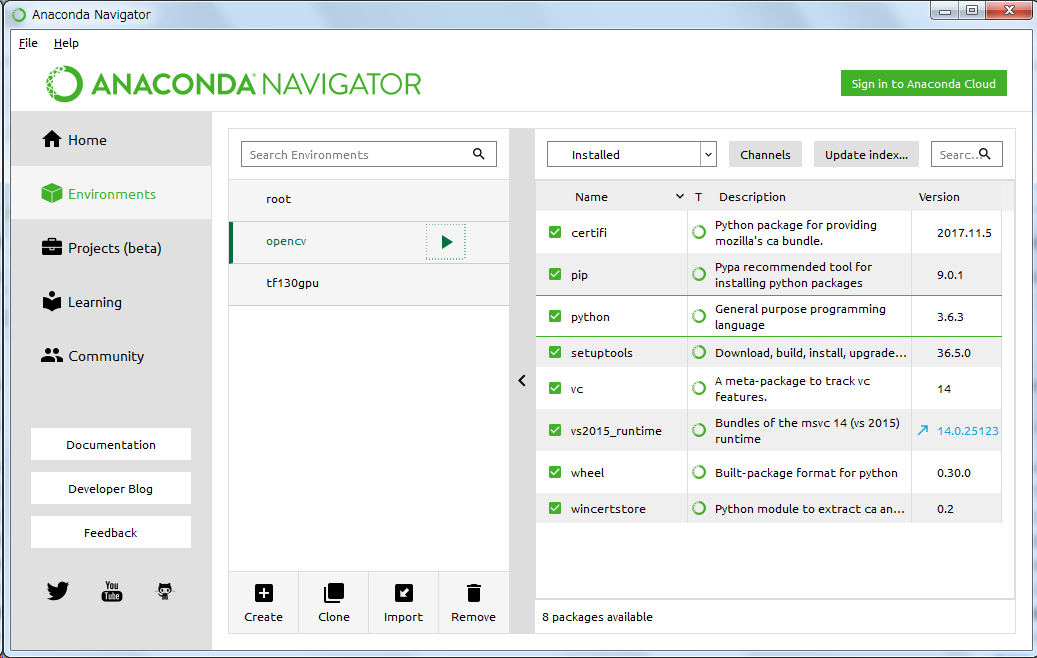
Task: Remove the selected environment
Action: coord(474,602)
